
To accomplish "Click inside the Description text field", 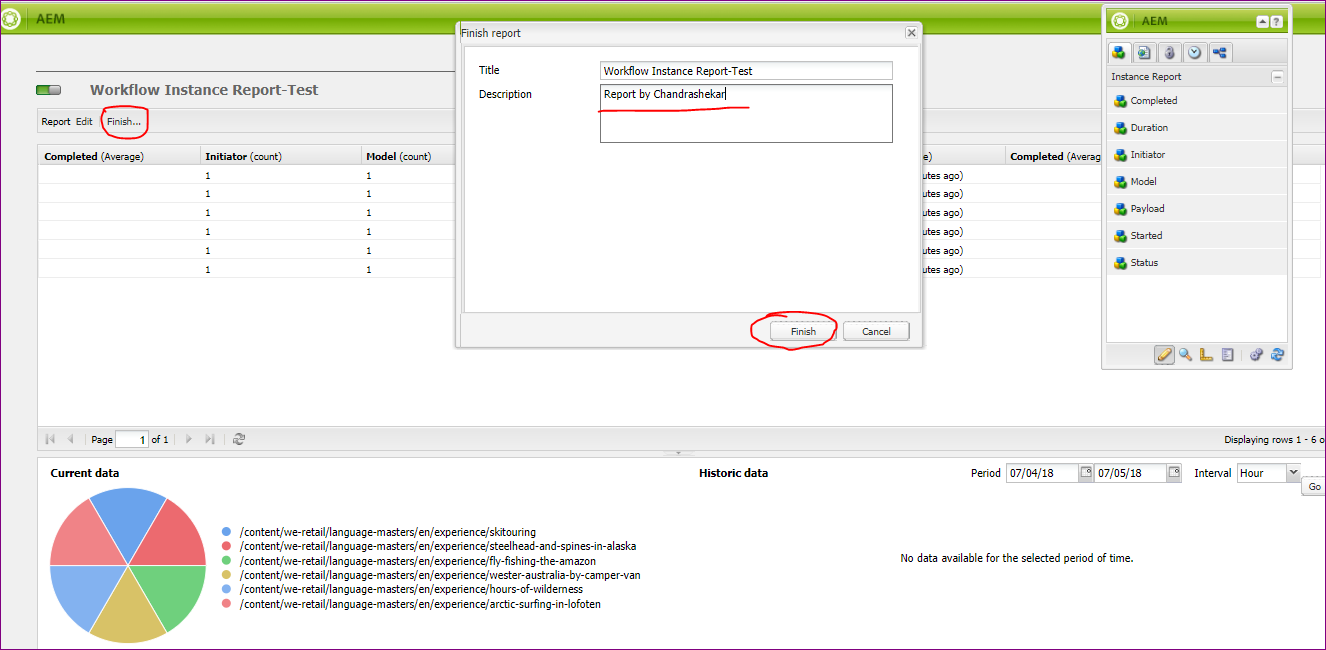I will [745, 112].
